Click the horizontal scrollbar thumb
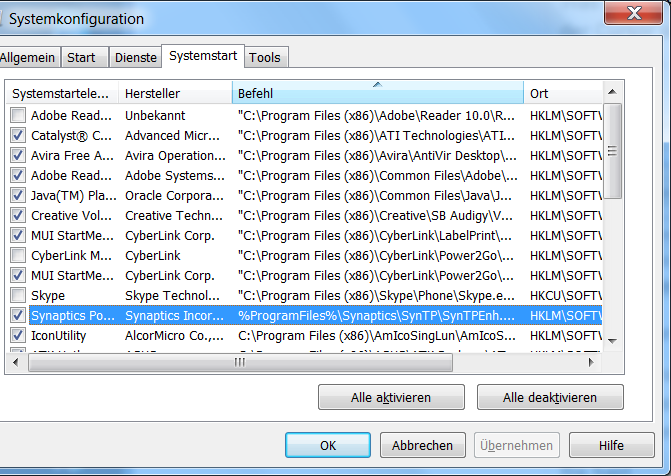This screenshot has height=476, width=671. pos(238,363)
